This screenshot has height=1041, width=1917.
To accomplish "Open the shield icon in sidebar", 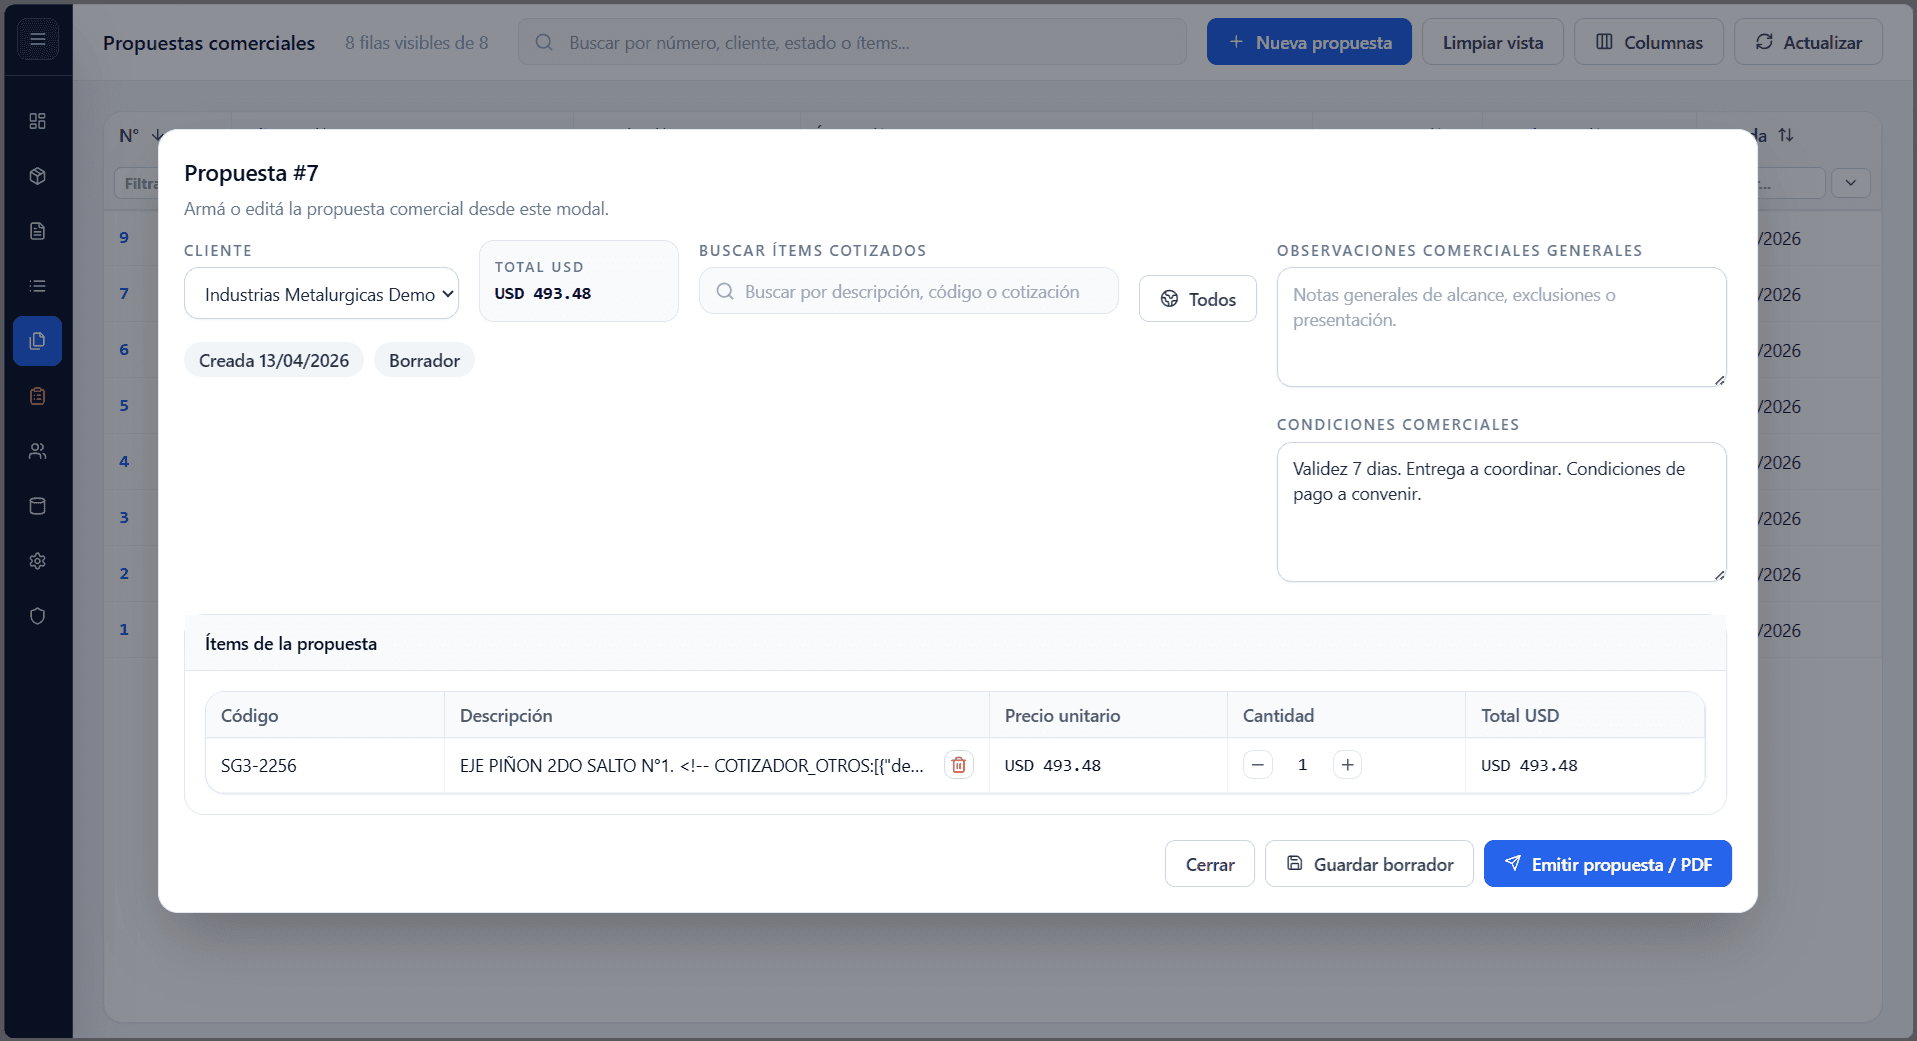I will (x=38, y=616).
